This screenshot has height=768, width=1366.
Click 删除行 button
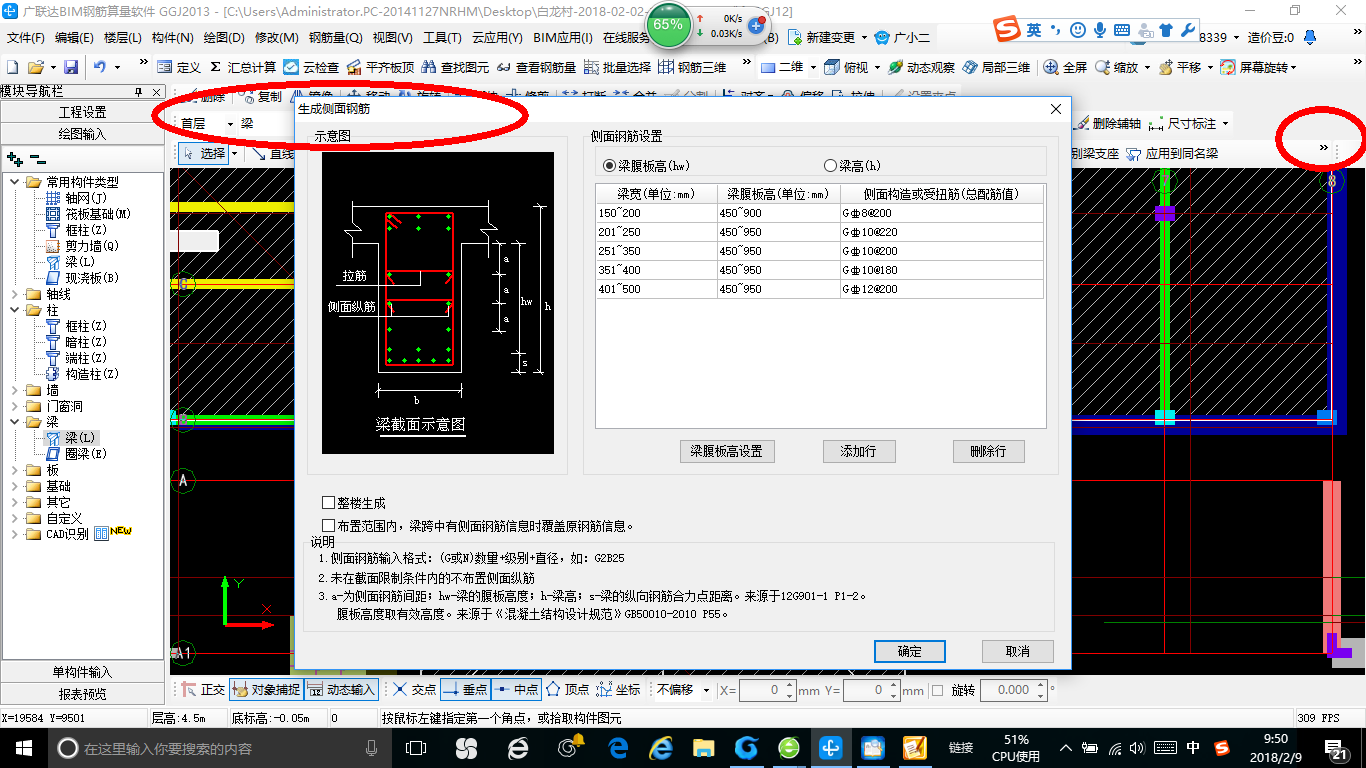988,451
